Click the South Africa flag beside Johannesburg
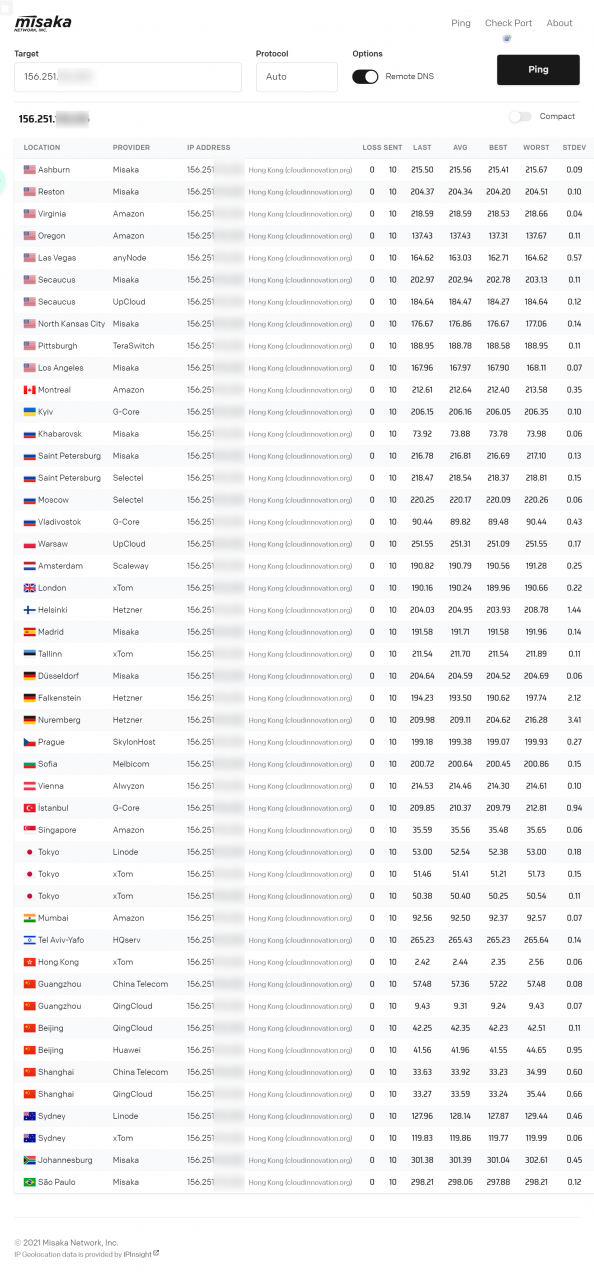 (x=30, y=1160)
